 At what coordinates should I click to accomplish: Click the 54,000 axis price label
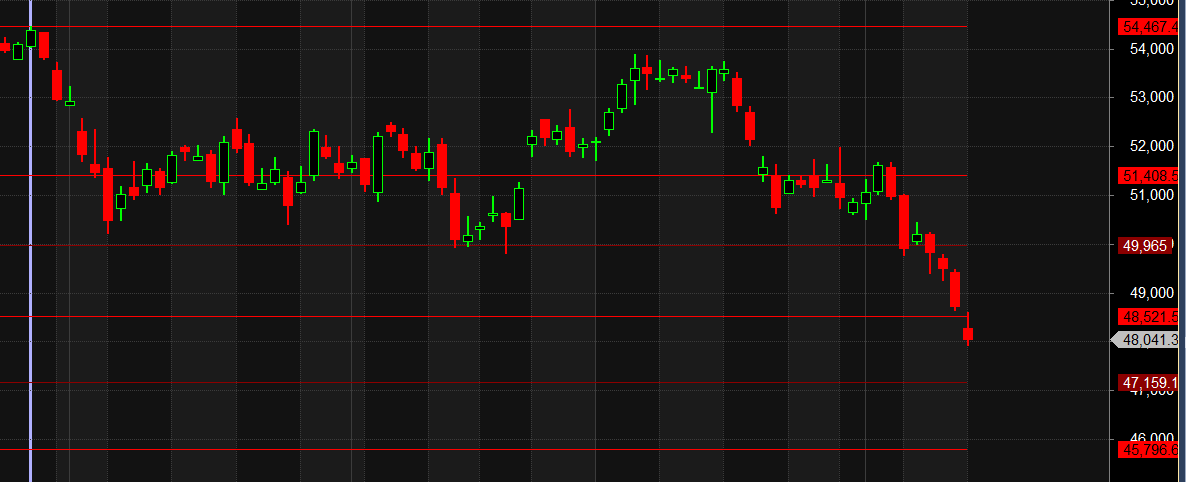(1150, 48)
